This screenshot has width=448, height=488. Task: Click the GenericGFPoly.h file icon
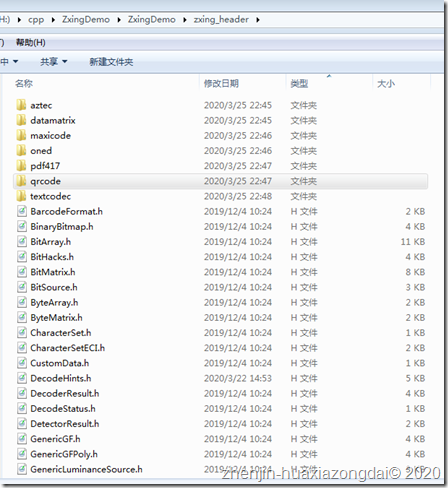coord(22,454)
